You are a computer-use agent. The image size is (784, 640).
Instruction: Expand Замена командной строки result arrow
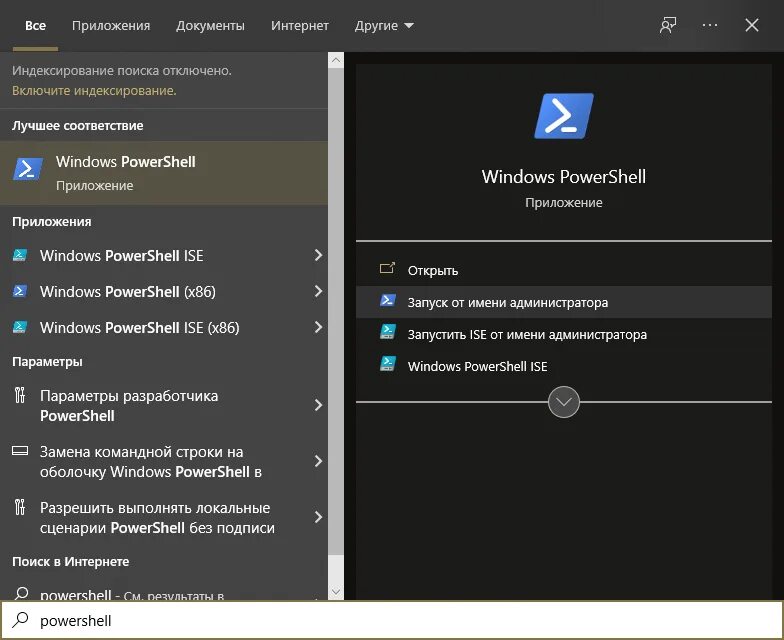[x=318, y=462]
